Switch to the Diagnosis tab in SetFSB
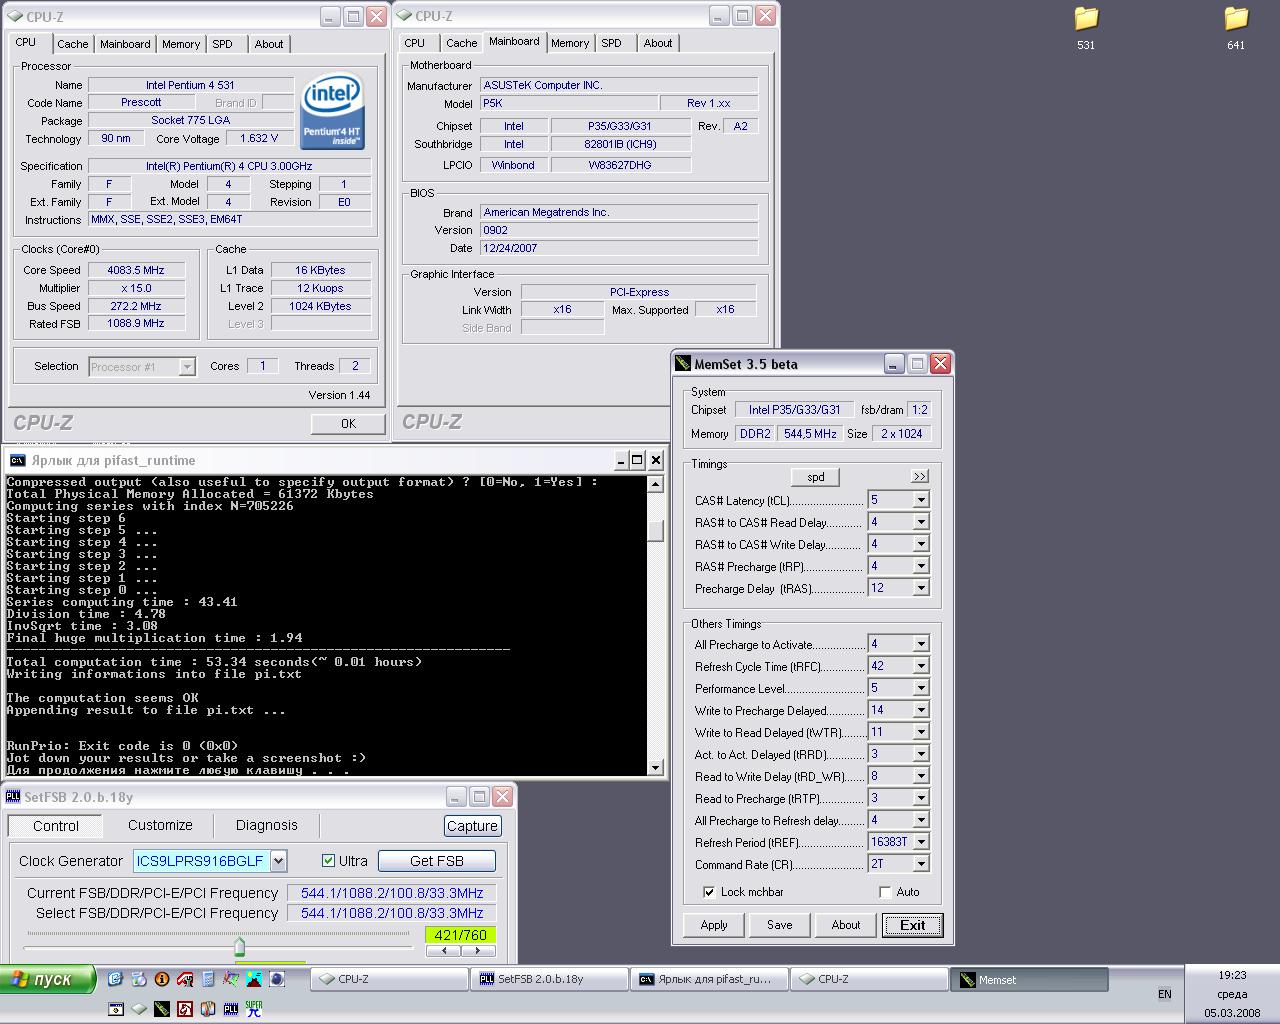Image resolution: width=1280 pixels, height=1024 pixels. 266,825
